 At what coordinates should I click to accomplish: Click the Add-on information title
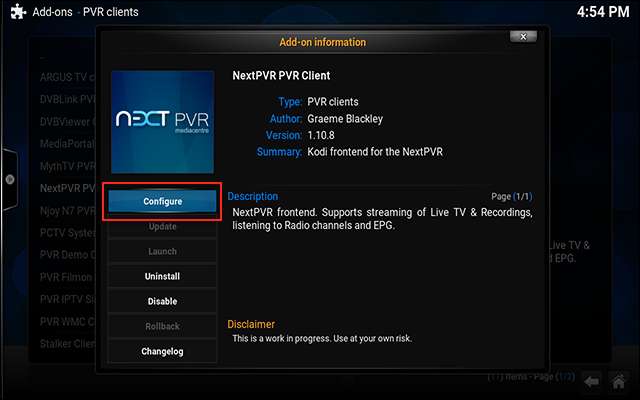click(322, 42)
